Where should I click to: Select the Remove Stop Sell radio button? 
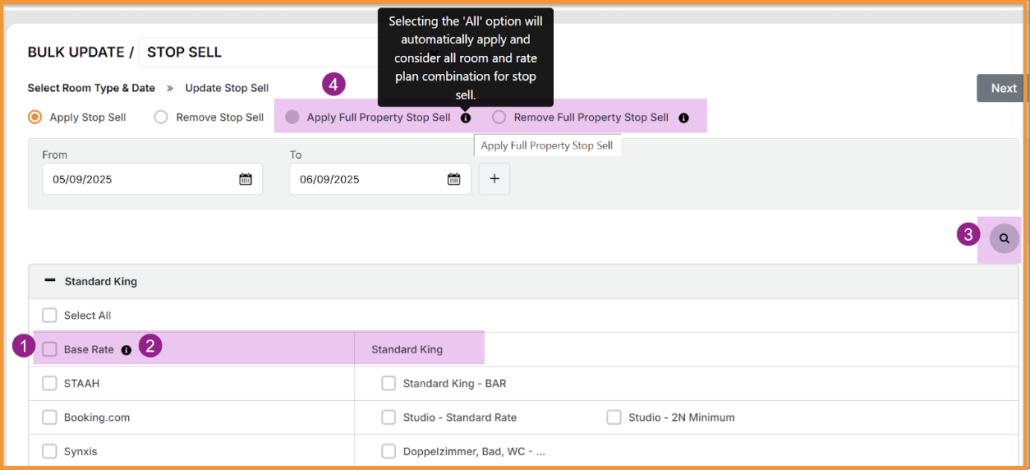click(x=161, y=117)
